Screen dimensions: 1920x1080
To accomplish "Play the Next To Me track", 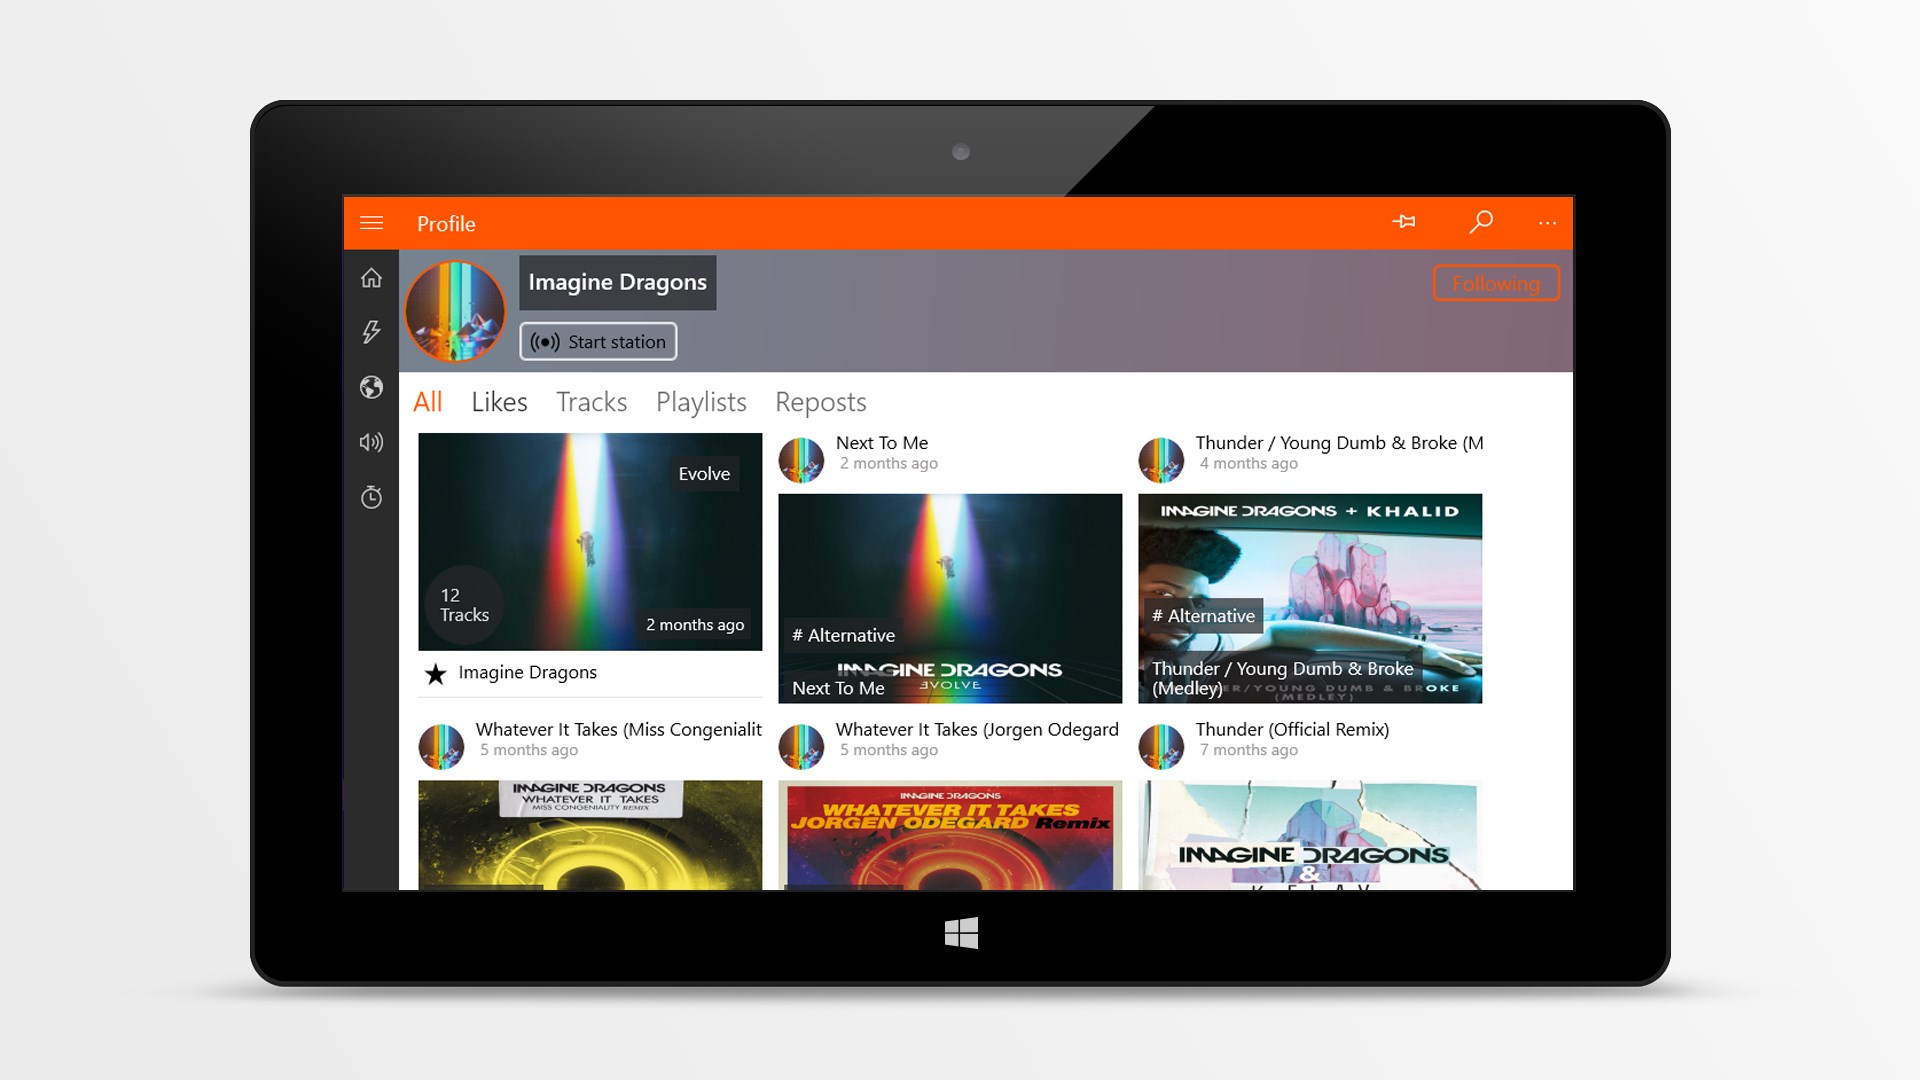I will coord(948,598).
